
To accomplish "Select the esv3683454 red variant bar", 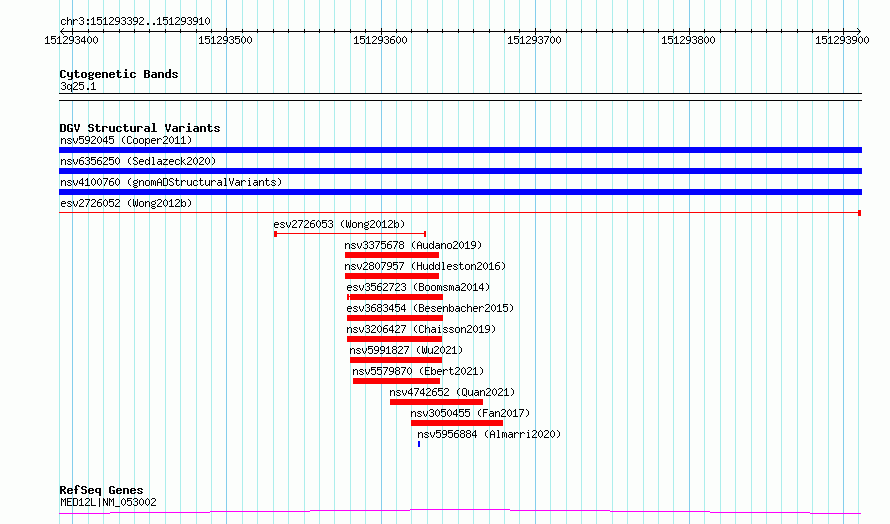I will pyautogui.click(x=395, y=318).
